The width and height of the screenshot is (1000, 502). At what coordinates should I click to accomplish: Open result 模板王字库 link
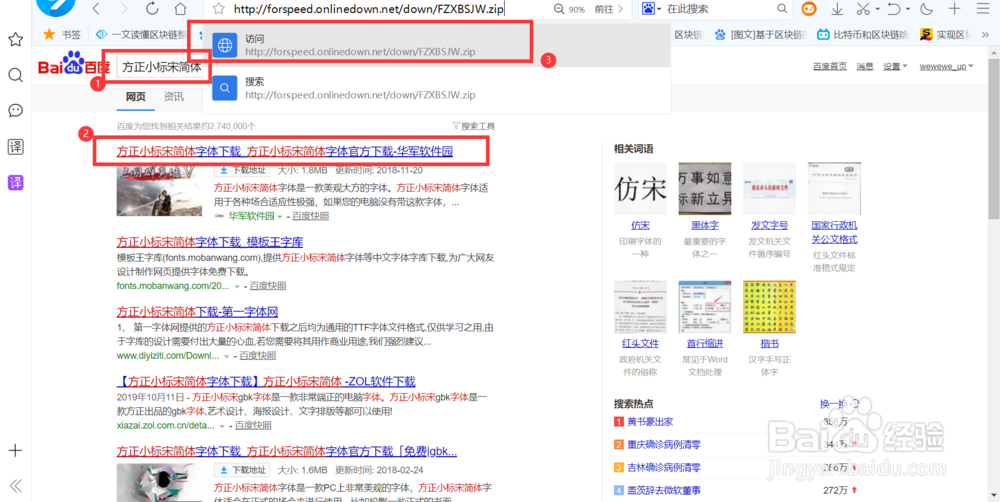(x=210, y=242)
